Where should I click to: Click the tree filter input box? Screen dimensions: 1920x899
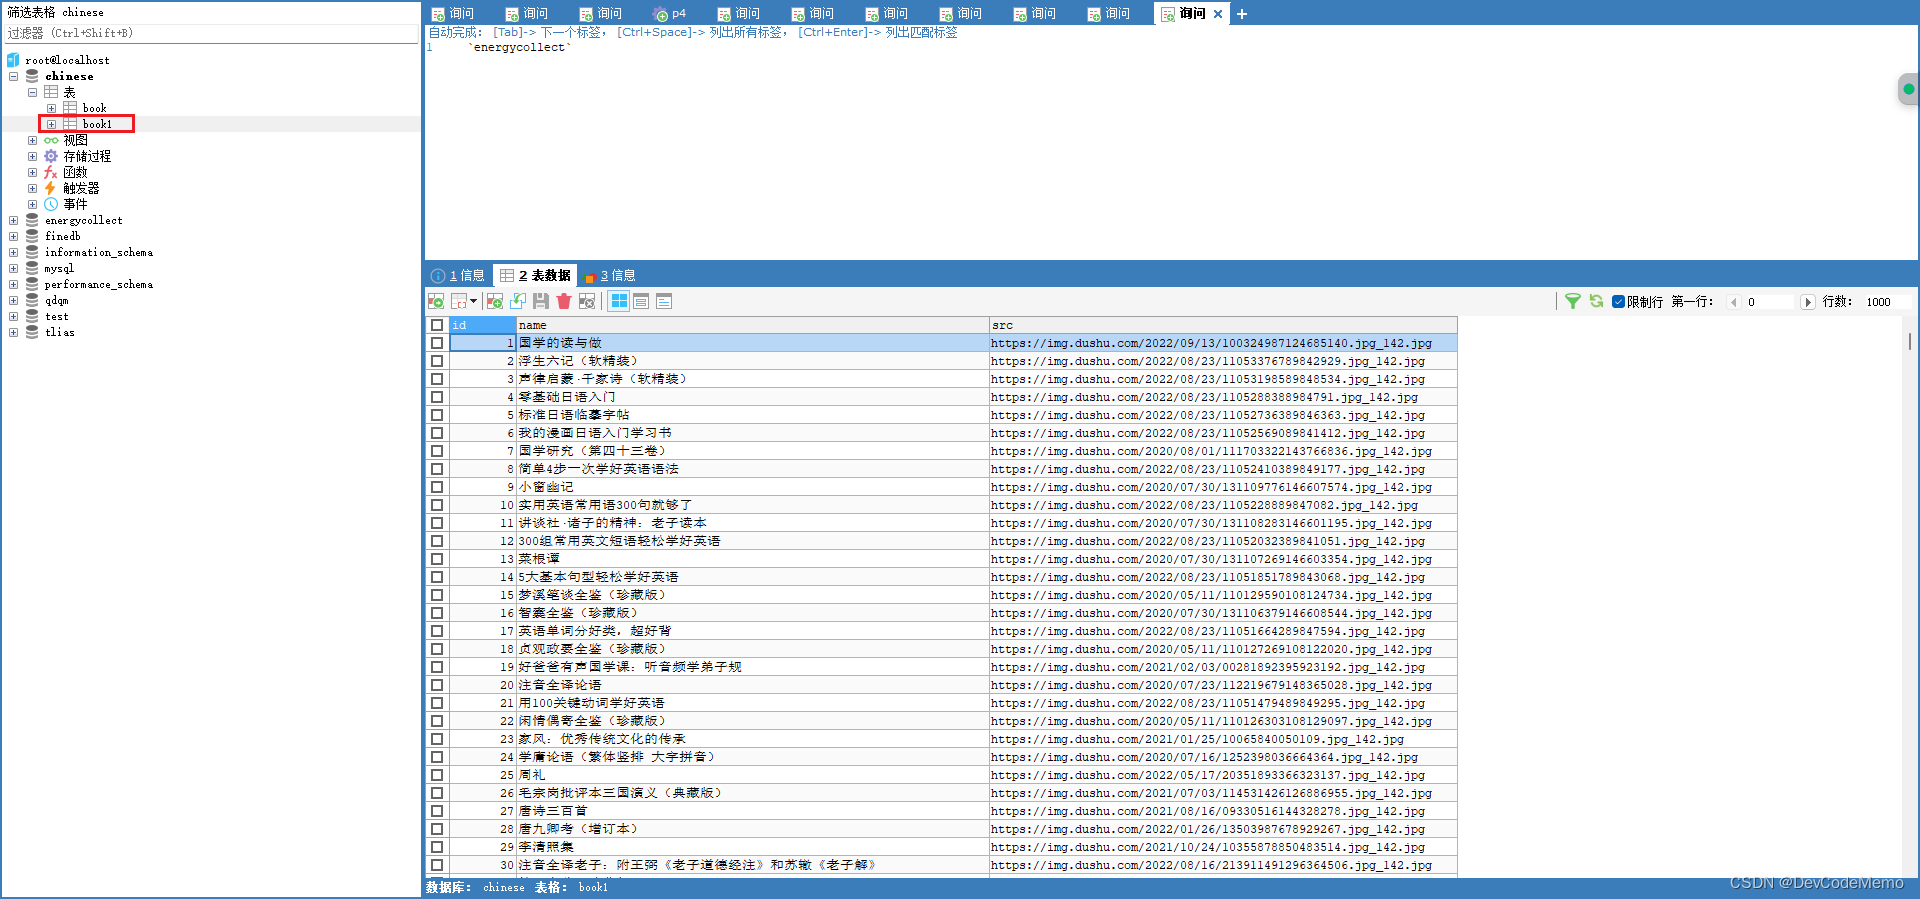211,33
